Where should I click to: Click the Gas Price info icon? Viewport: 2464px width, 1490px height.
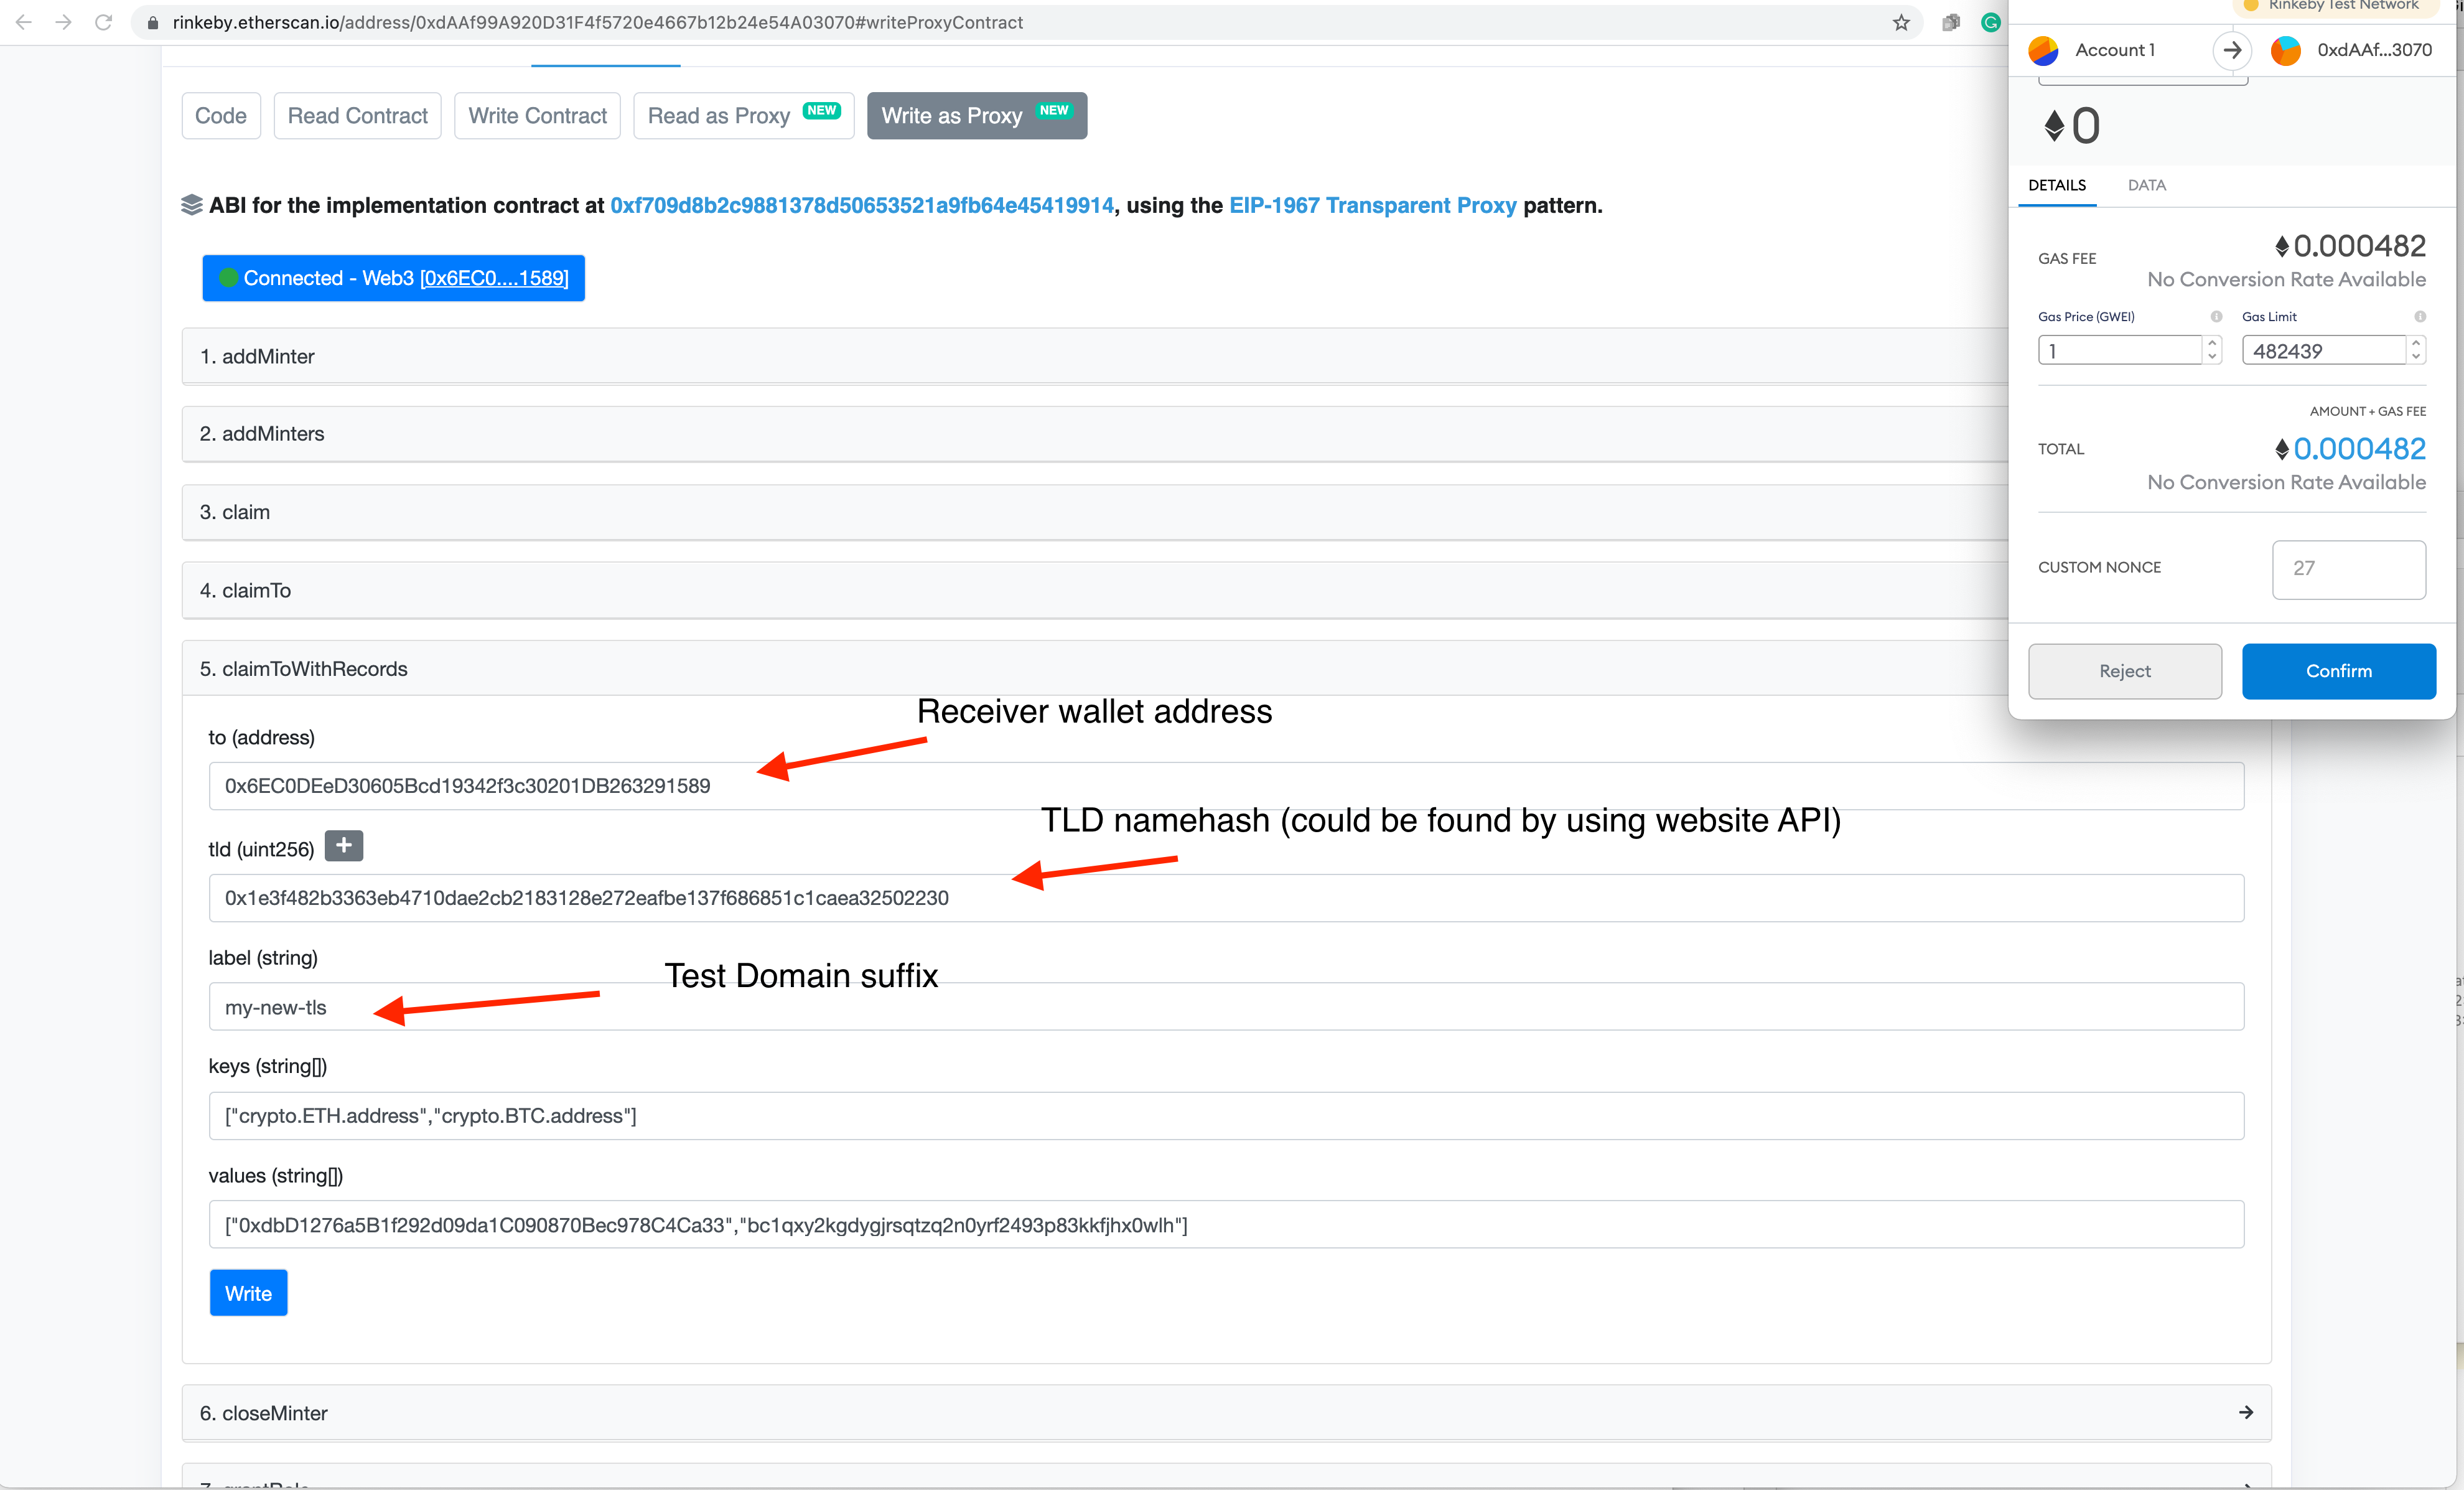pyautogui.click(x=2216, y=316)
